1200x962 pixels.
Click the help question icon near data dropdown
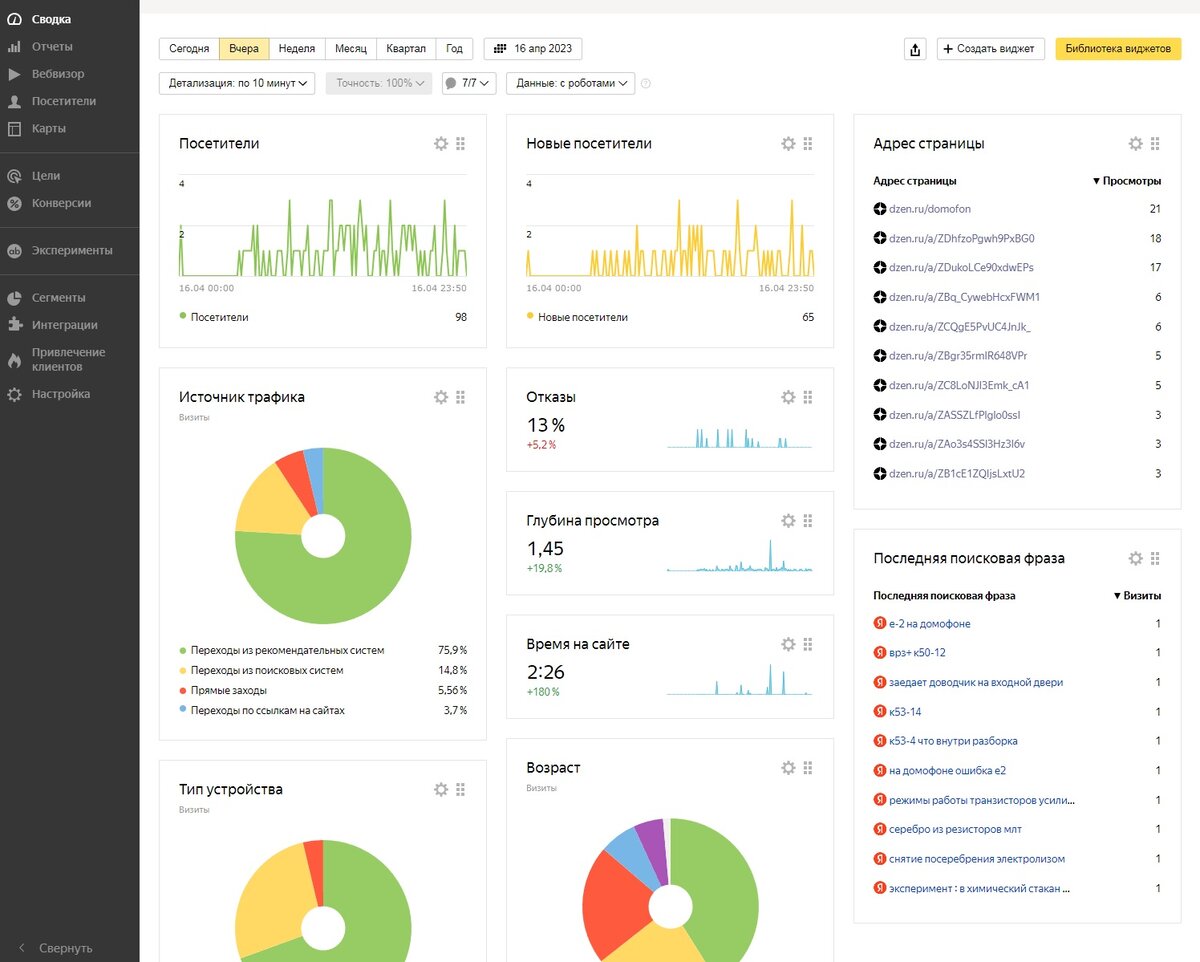pos(646,84)
